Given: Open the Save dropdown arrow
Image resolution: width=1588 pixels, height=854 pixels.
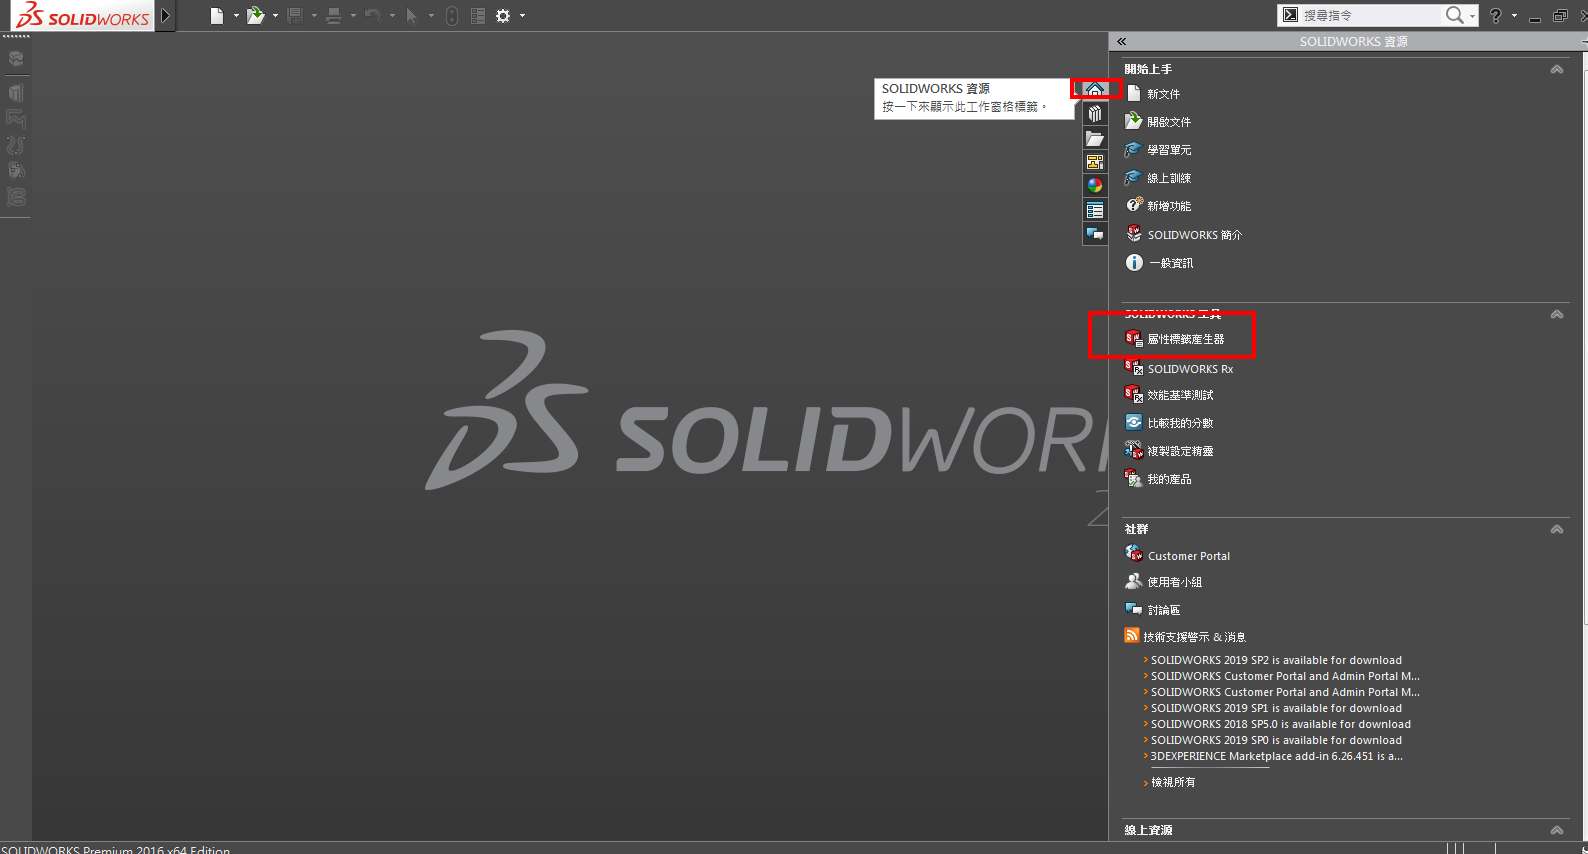Looking at the screenshot, I should point(314,15).
